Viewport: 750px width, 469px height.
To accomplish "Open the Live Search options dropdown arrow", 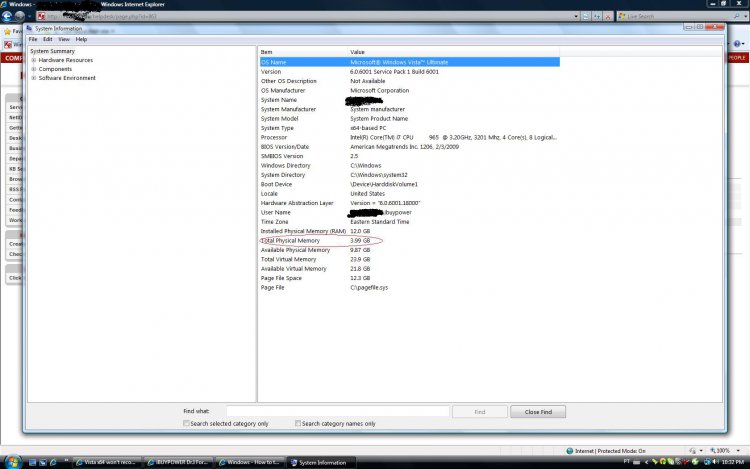I will pos(745,16).
